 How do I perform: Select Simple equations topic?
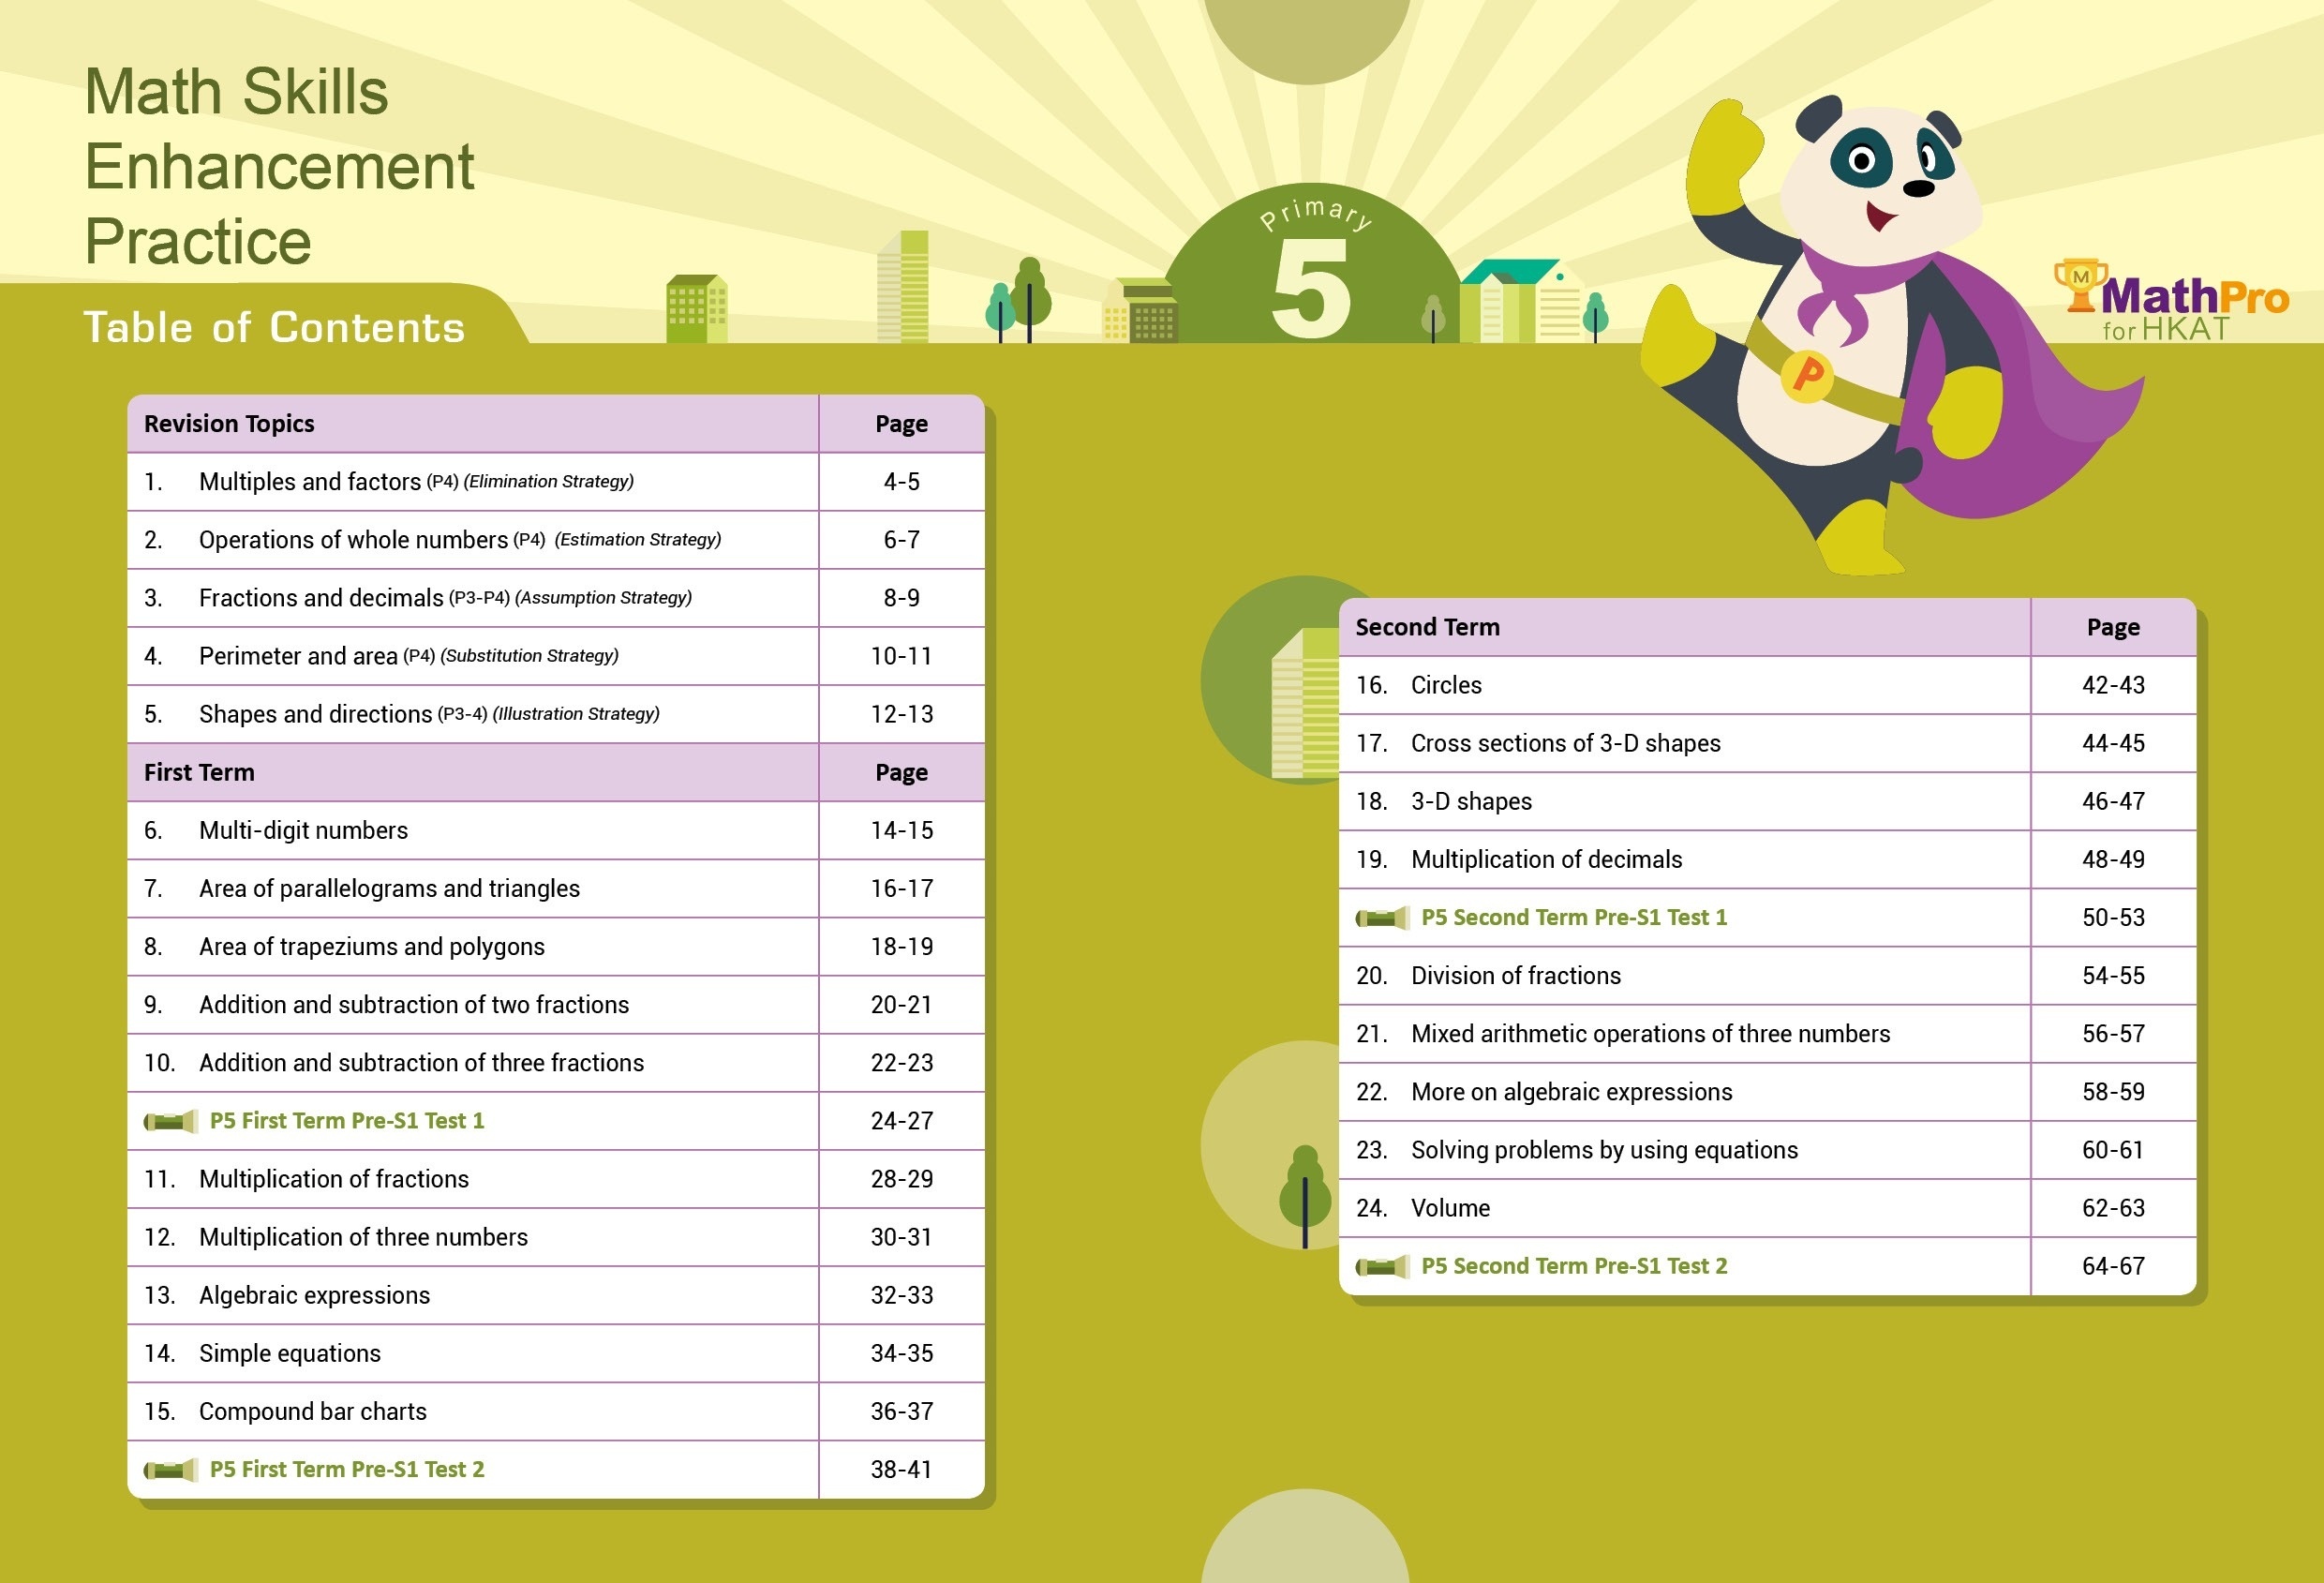[290, 1353]
